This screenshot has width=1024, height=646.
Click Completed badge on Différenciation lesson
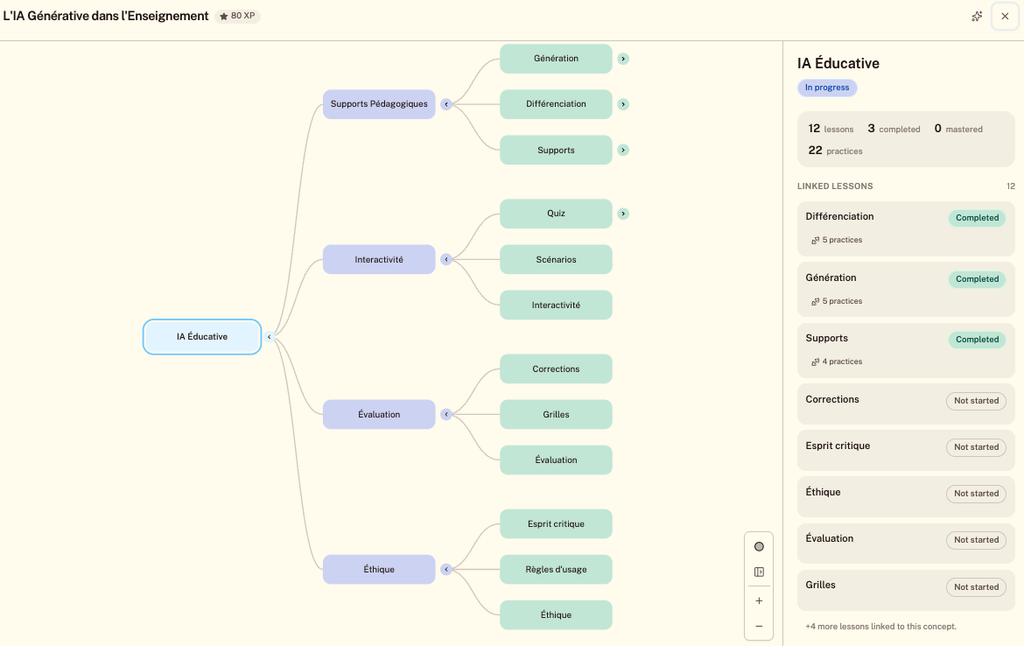pos(977,218)
